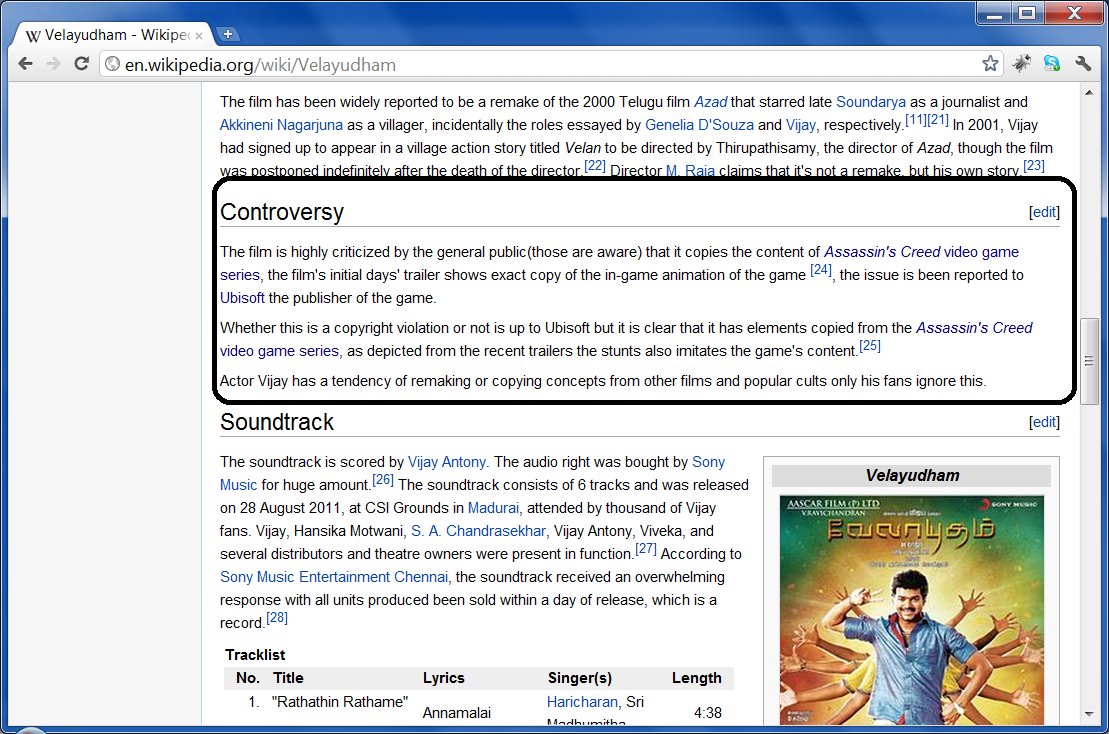Viewport: 1109px width, 734px height.
Task: Click the Velayudham film poster image
Action: pyautogui.click(x=912, y=610)
